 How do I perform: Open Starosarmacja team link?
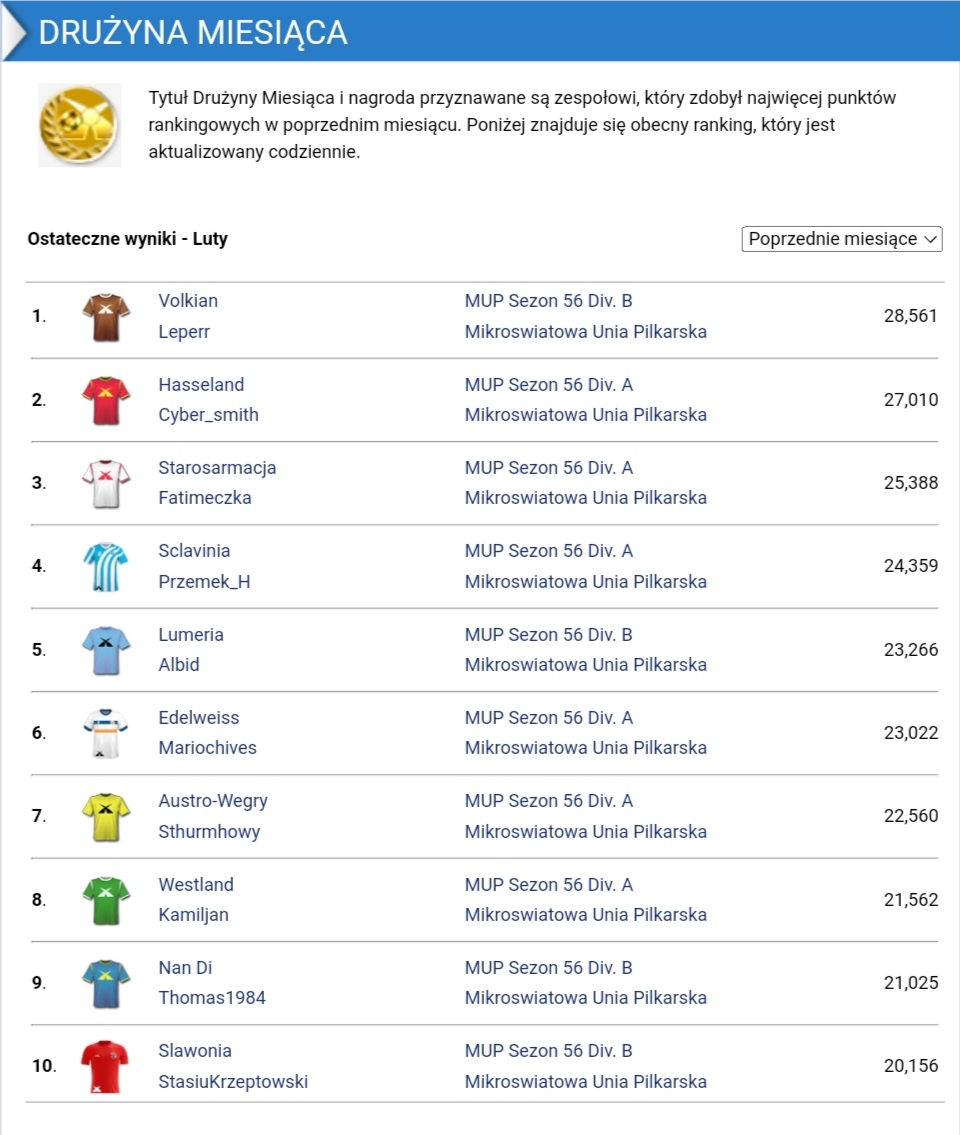click(217, 468)
